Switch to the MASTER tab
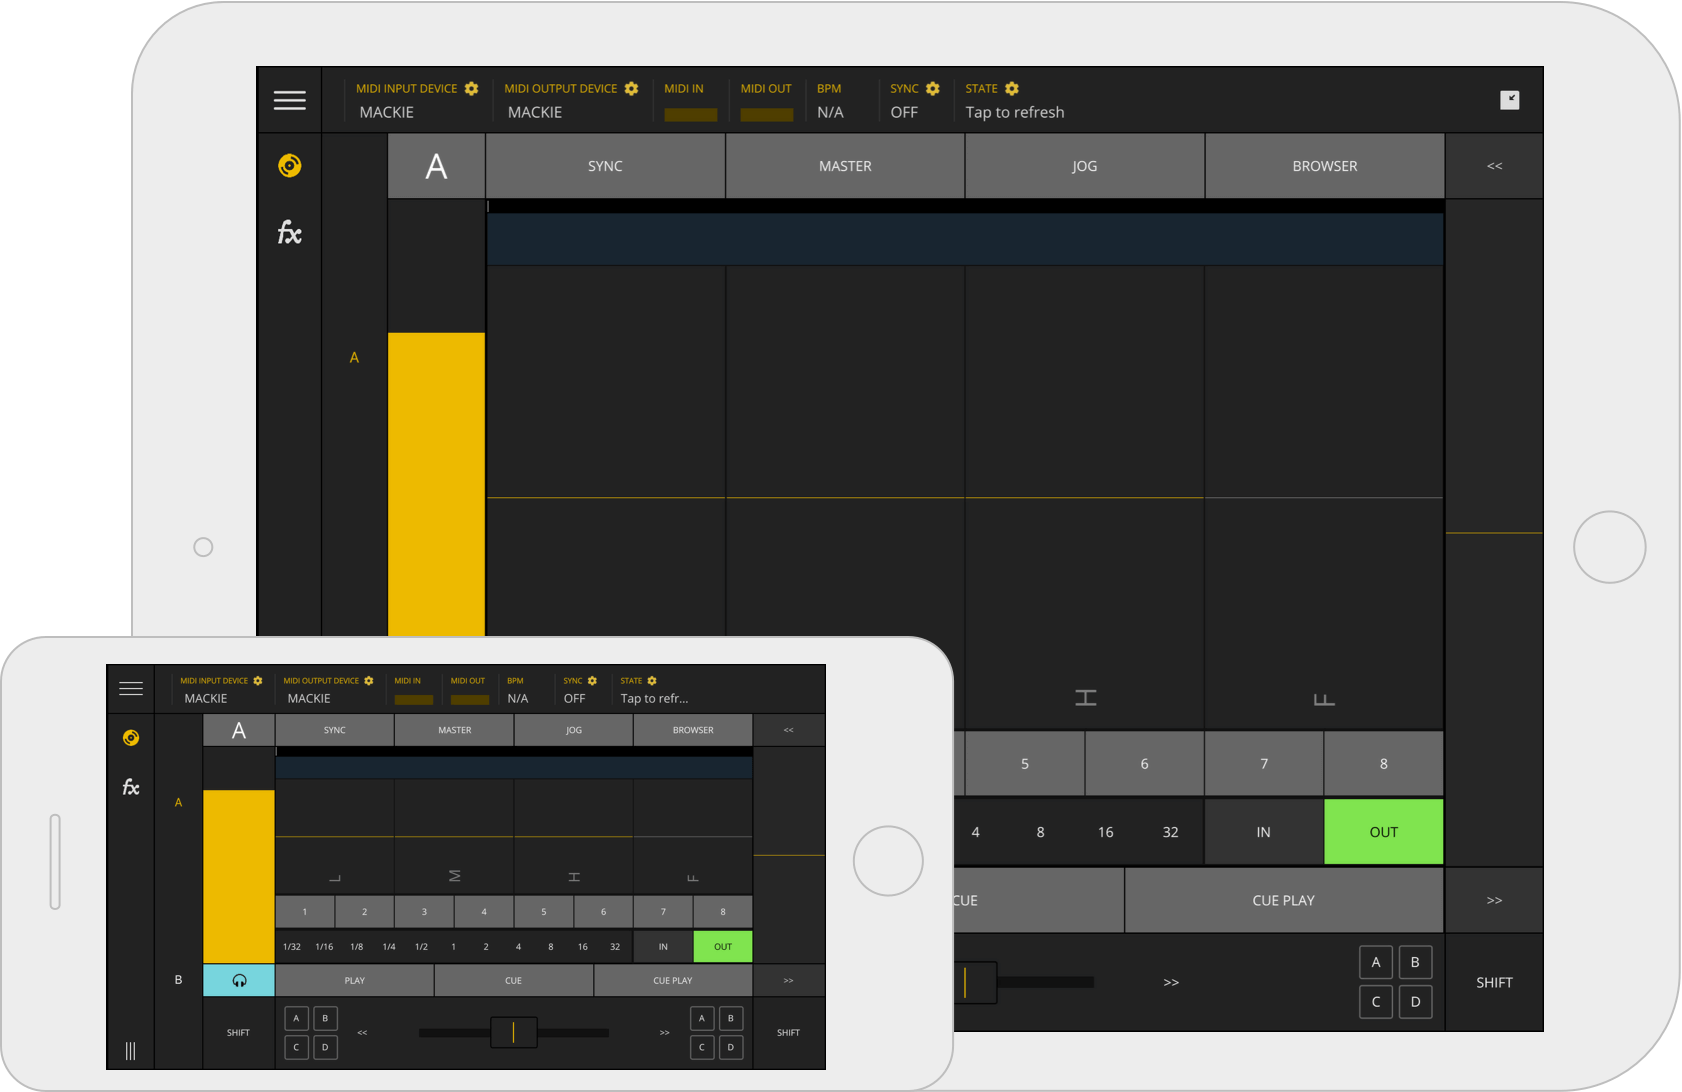1682x1092 pixels. pyautogui.click(x=844, y=166)
